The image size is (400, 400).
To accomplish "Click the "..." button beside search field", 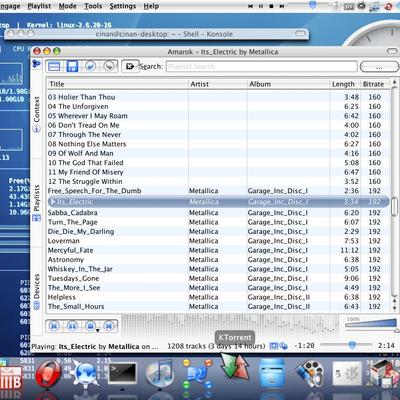I will 379,67.
